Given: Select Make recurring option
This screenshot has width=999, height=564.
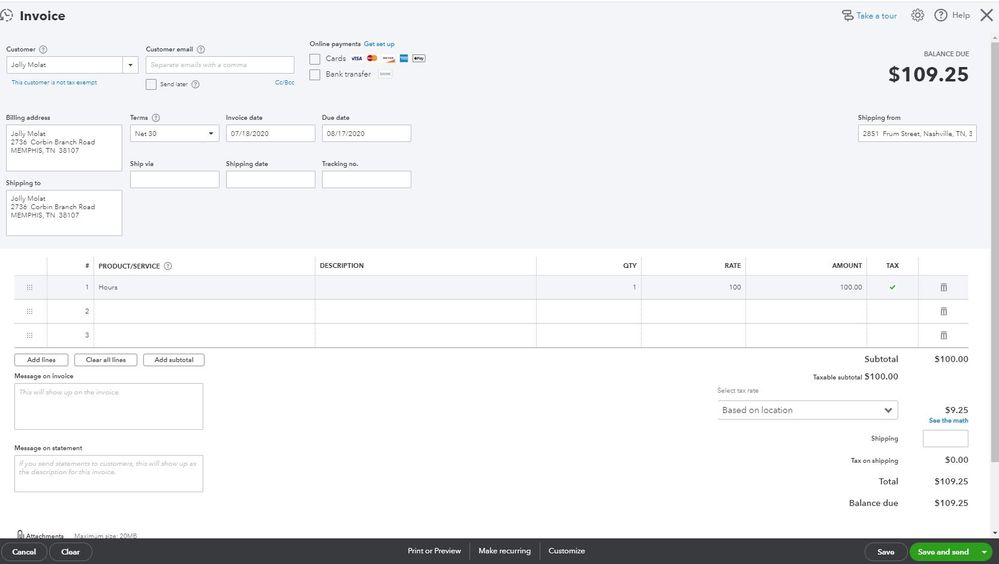Looking at the screenshot, I should [x=505, y=551].
